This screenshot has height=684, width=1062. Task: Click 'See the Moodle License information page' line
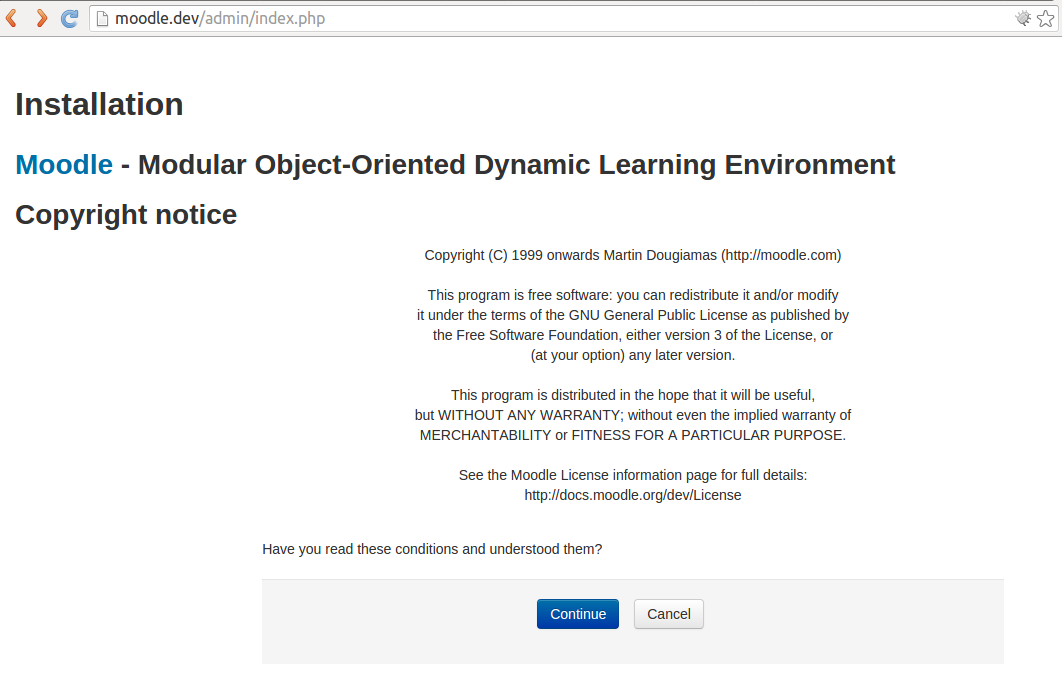(633, 475)
